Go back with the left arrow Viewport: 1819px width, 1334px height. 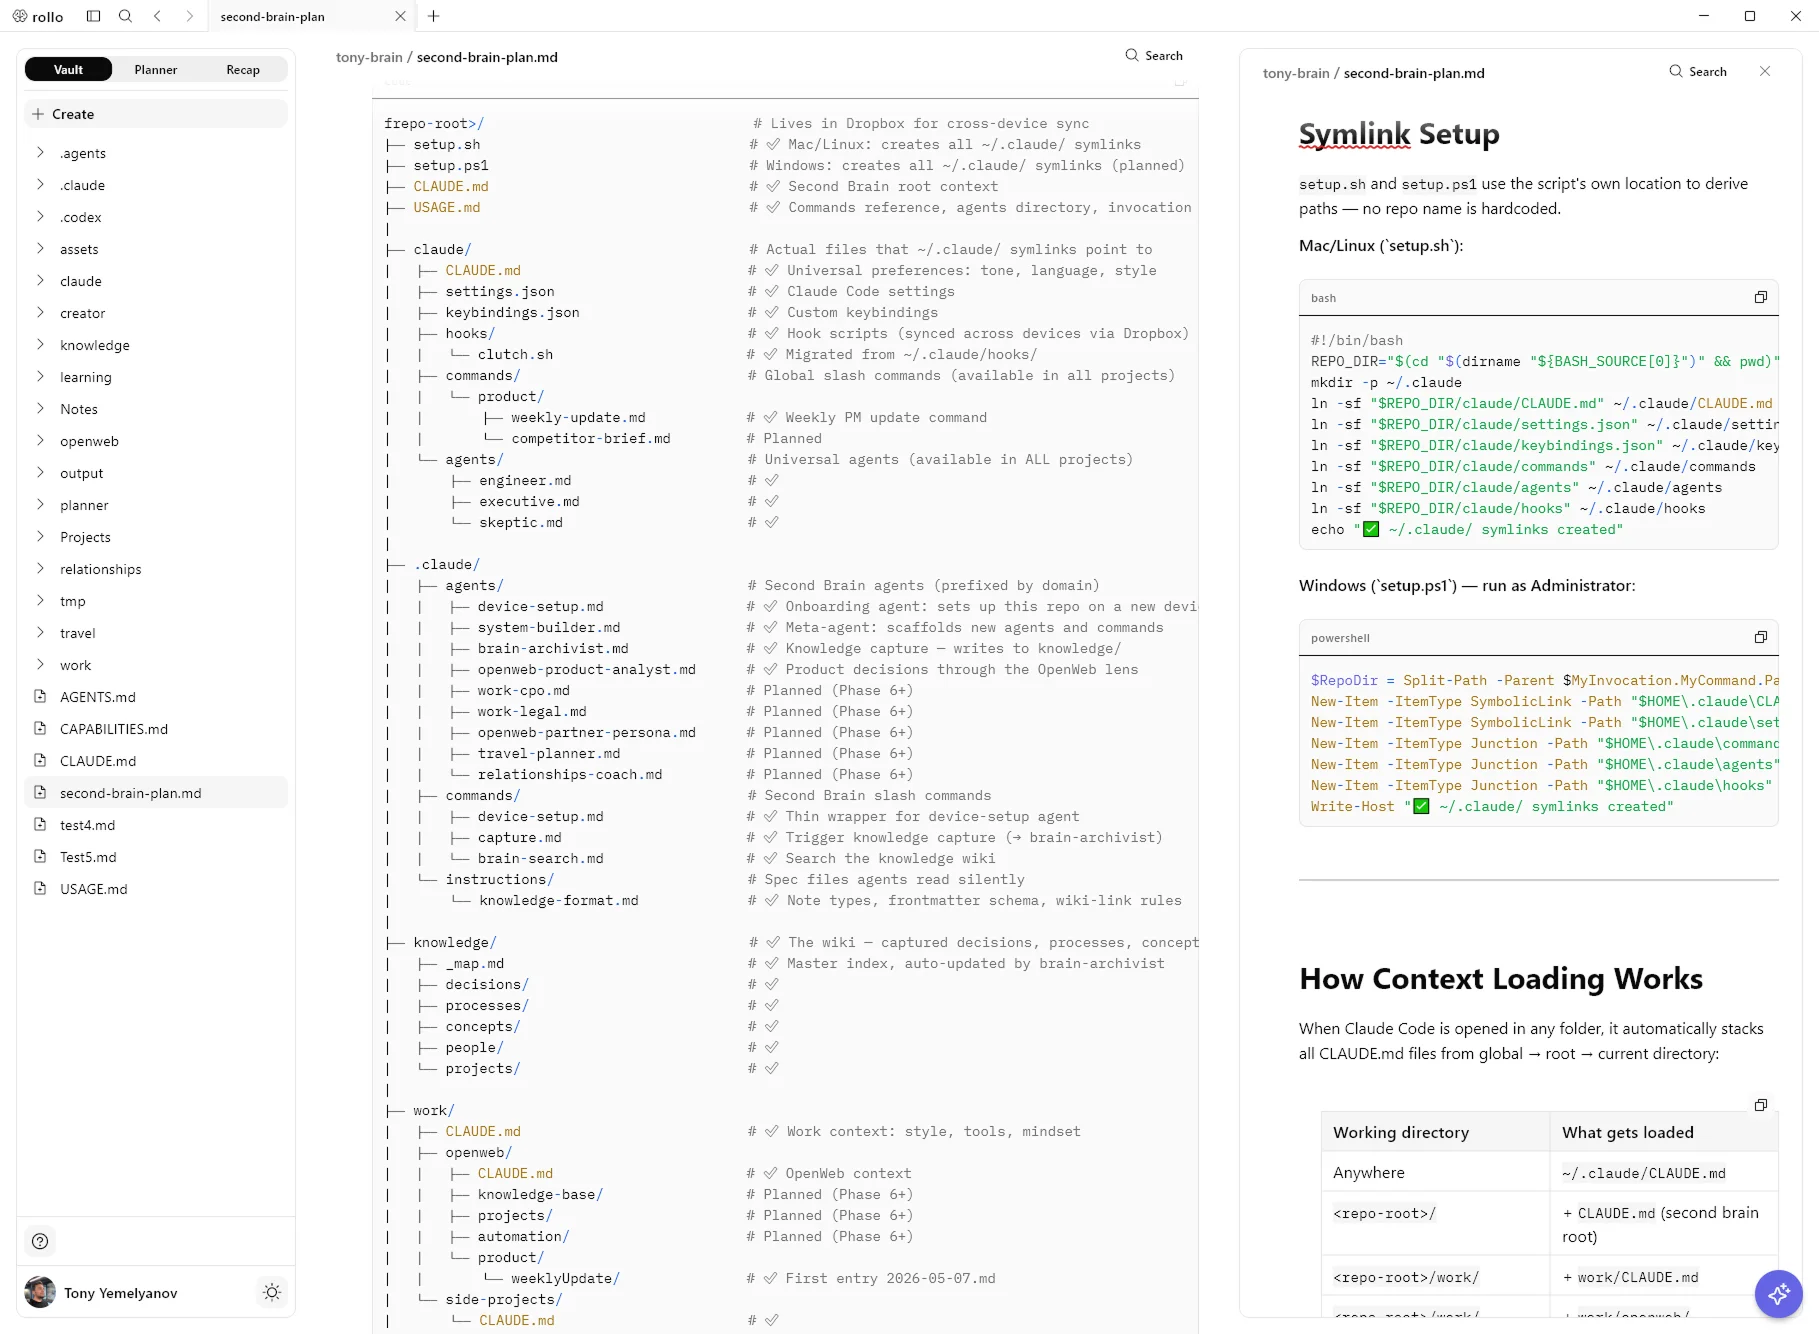pyautogui.click(x=157, y=16)
